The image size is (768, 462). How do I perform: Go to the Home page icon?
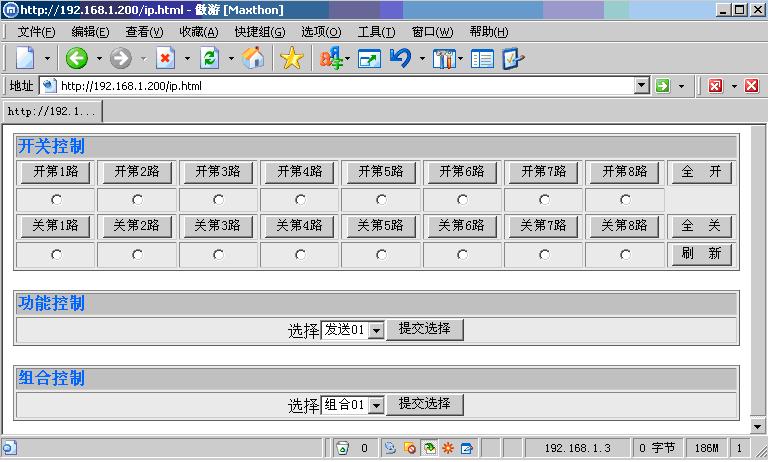[x=254, y=58]
